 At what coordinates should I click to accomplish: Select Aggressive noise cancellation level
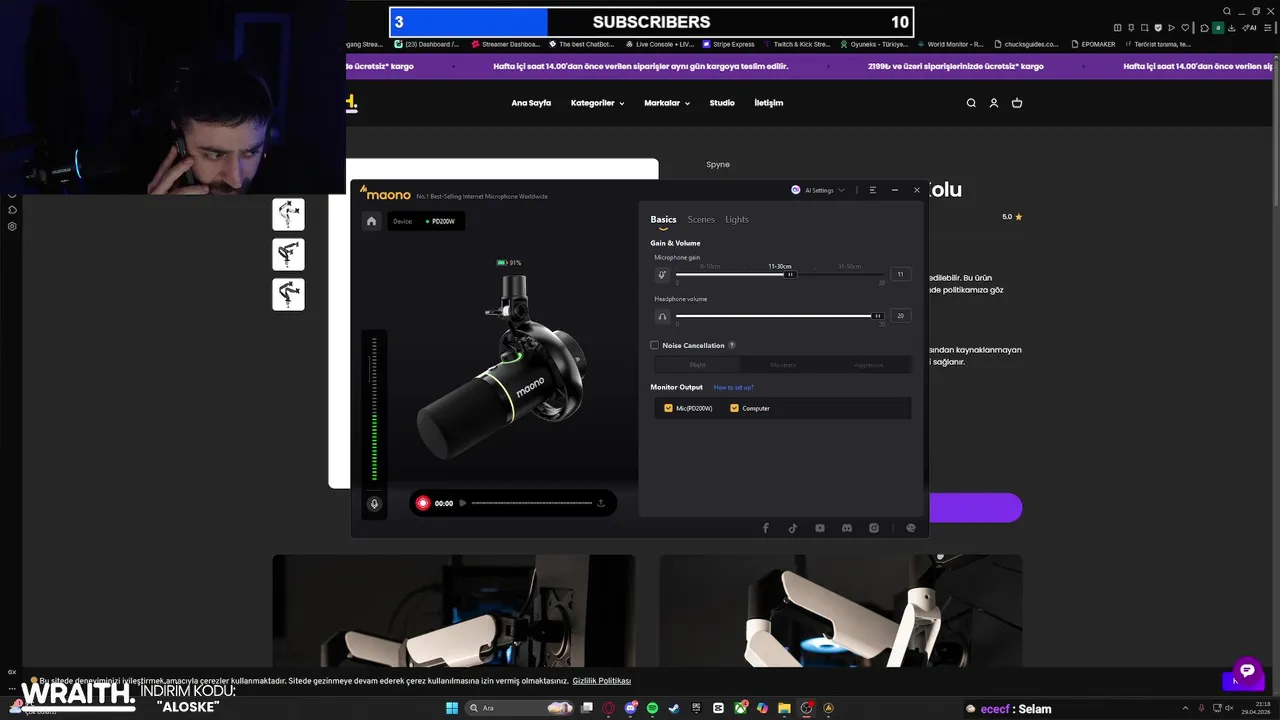(x=869, y=365)
